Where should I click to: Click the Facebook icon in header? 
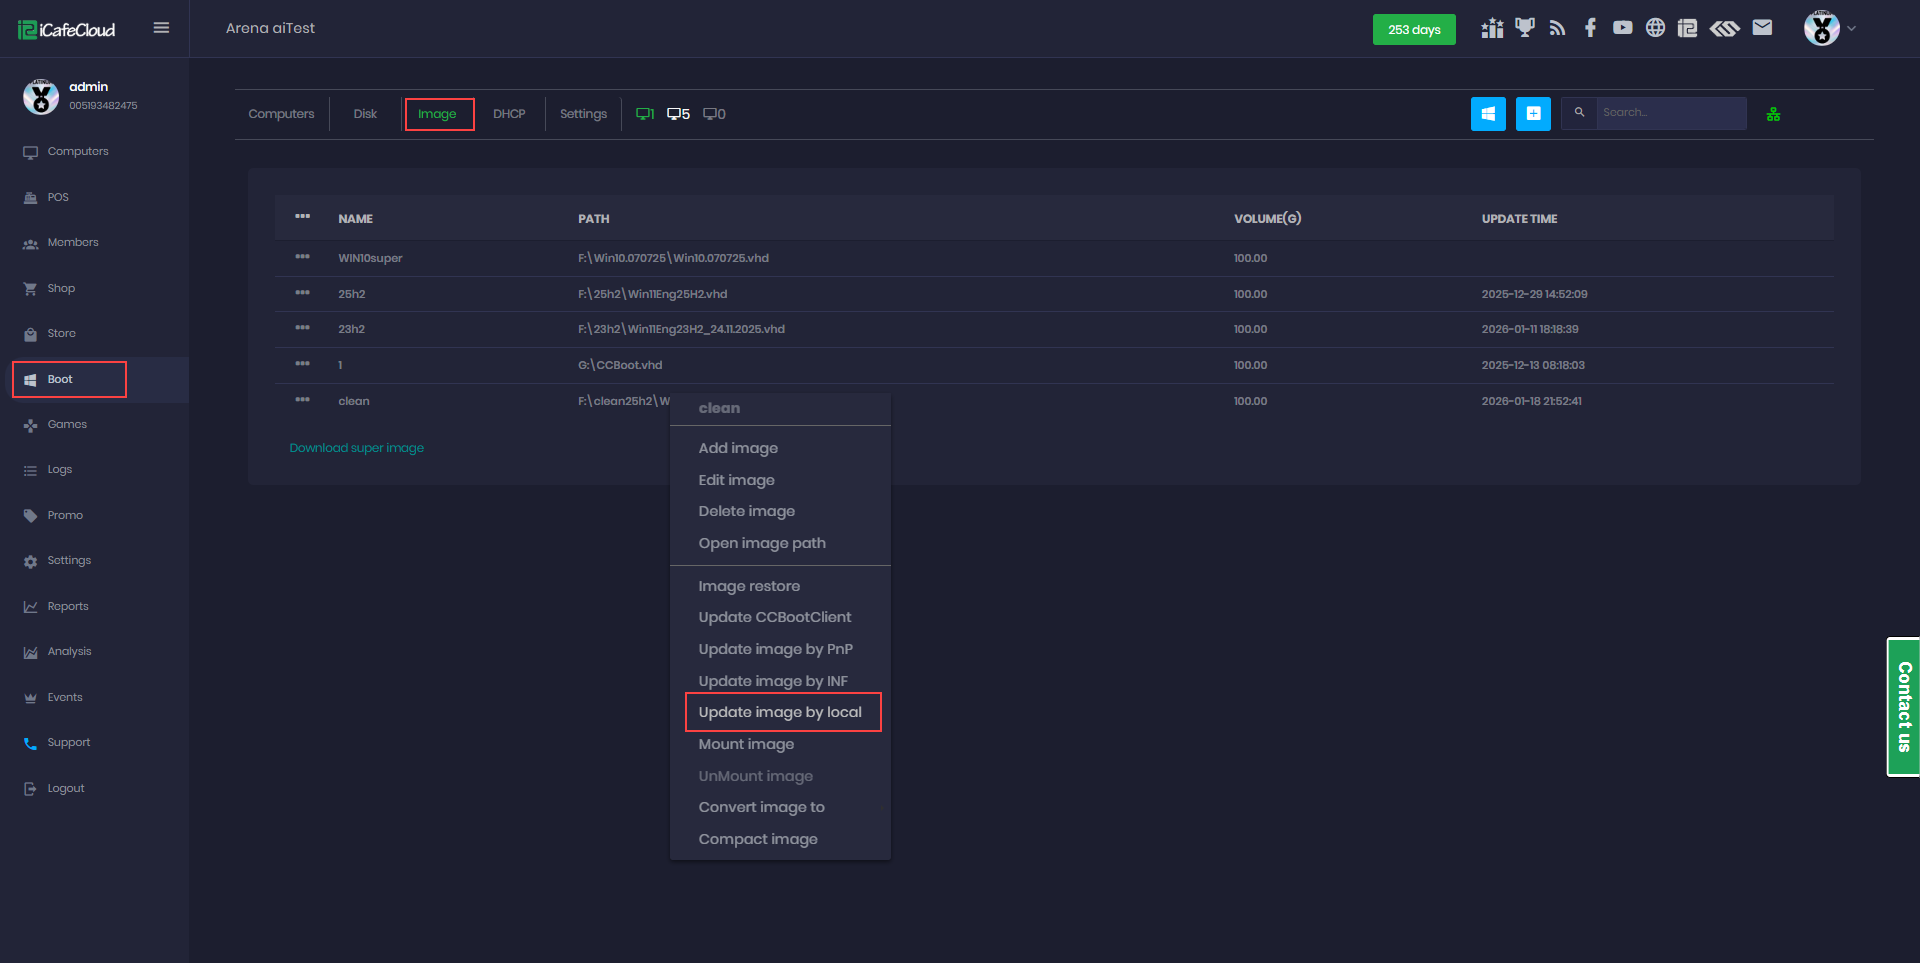click(1590, 28)
